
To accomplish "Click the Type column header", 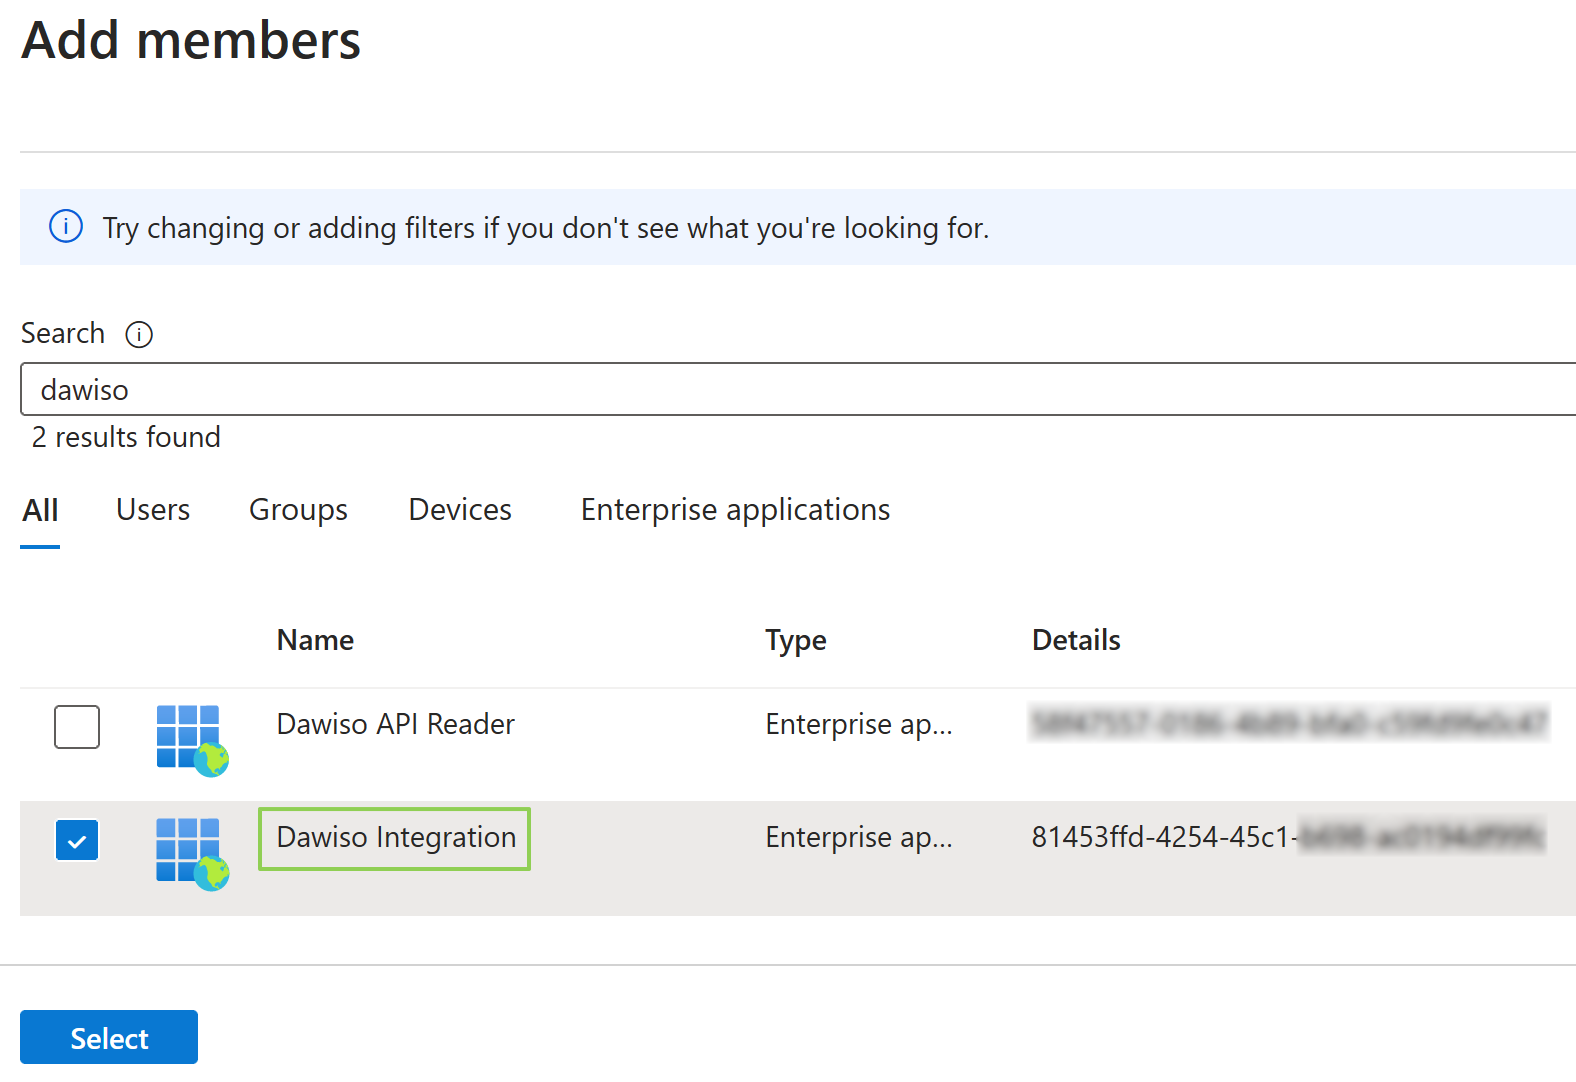I will tap(796, 640).
